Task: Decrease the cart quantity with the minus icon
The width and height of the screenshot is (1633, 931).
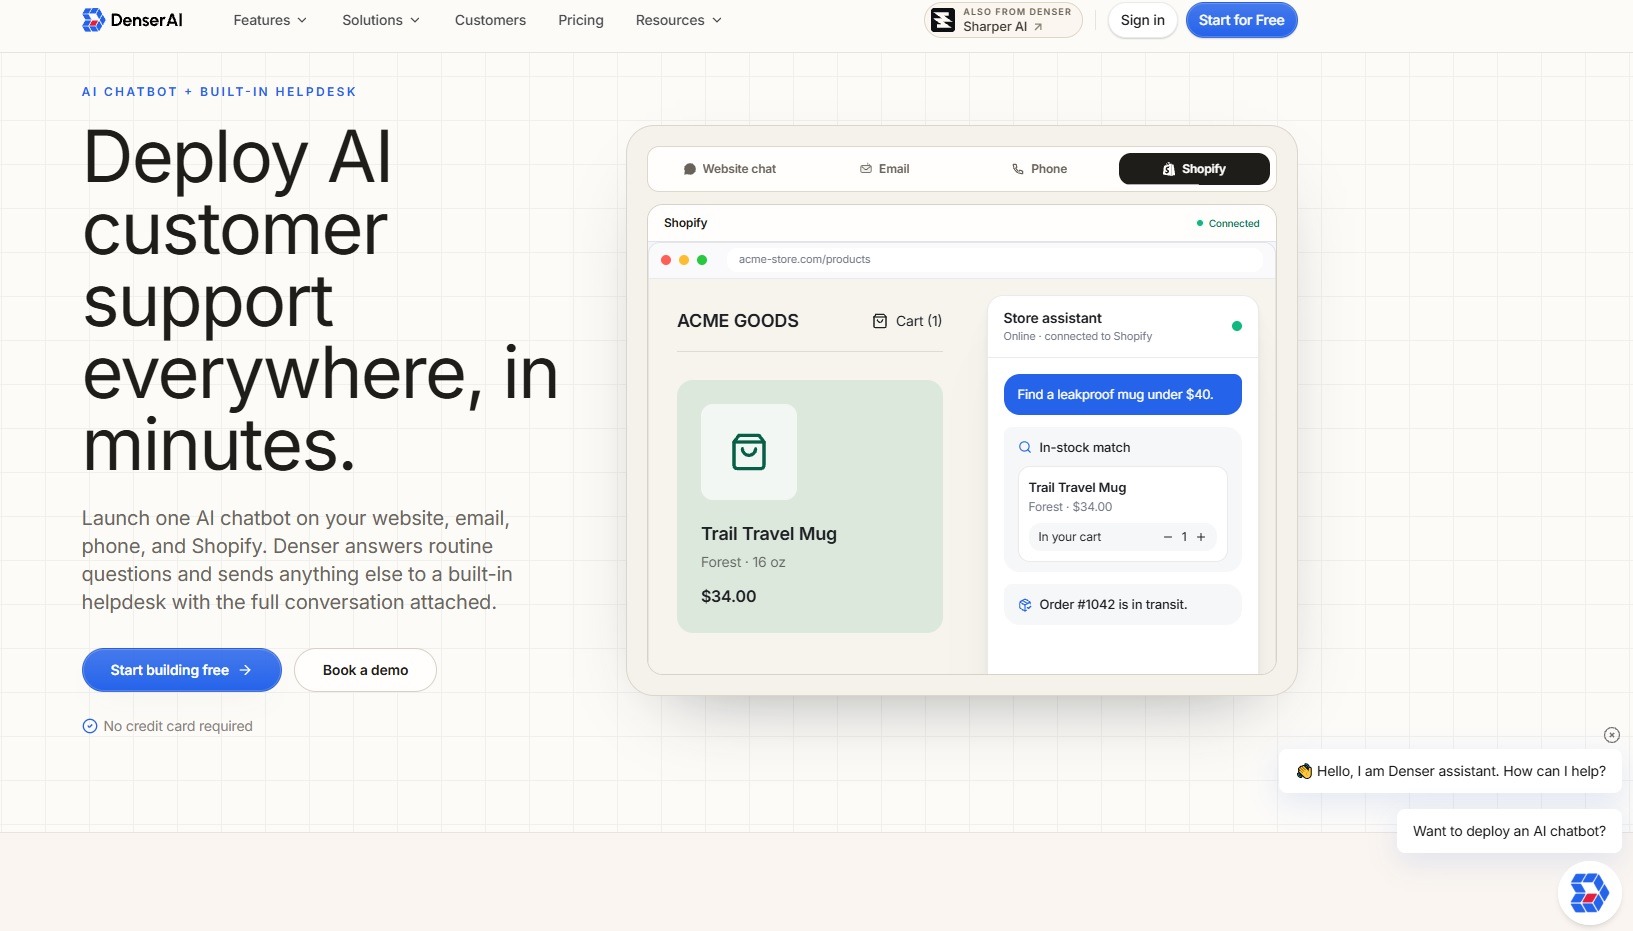Action: [1167, 537]
